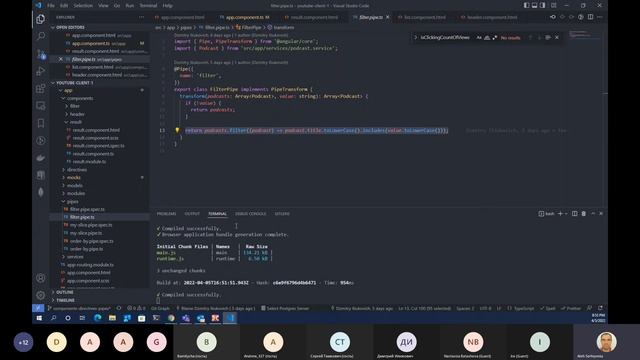
Task: Open the terminal launch profile dropdown
Action: click(566, 213)
